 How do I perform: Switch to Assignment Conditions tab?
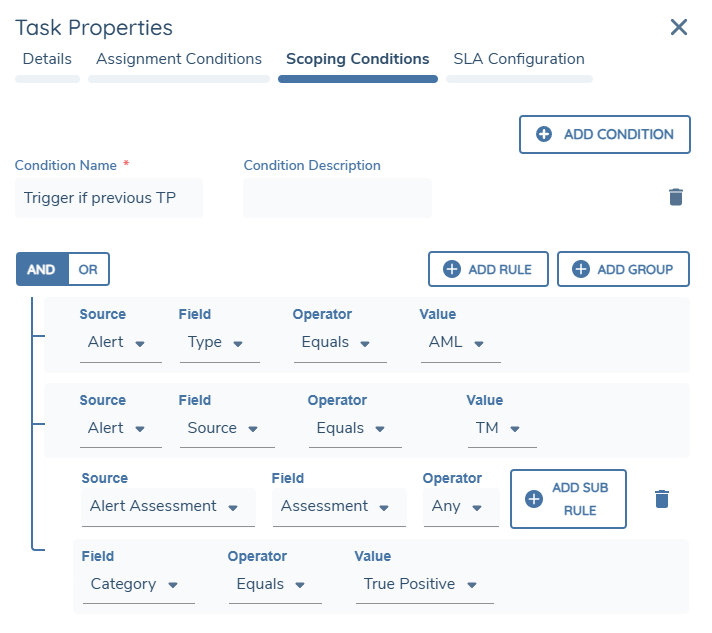179,59
